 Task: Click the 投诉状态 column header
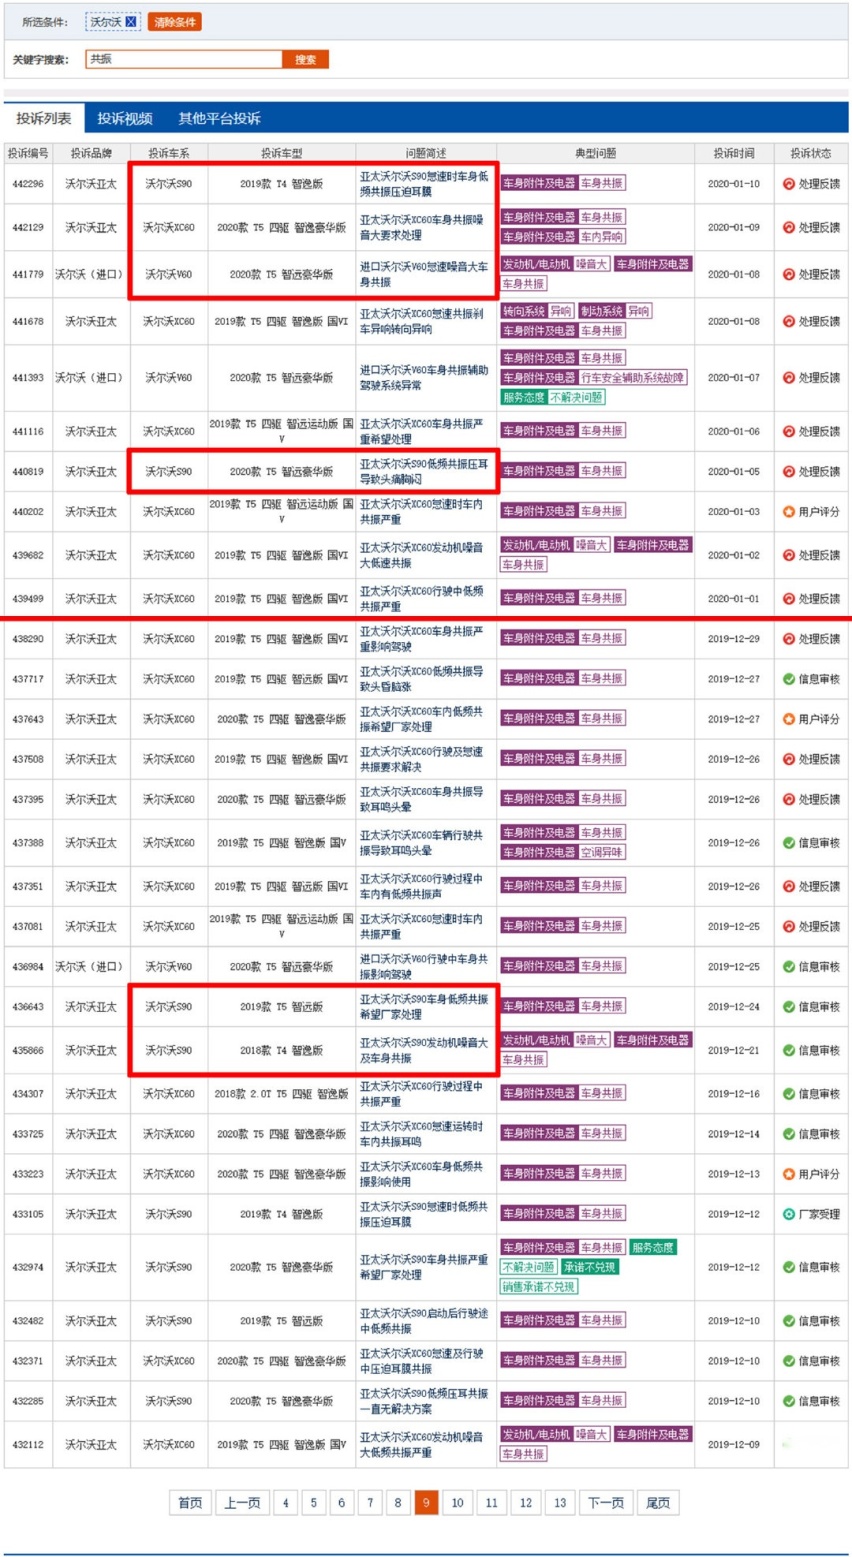click(x=810, y=154)
